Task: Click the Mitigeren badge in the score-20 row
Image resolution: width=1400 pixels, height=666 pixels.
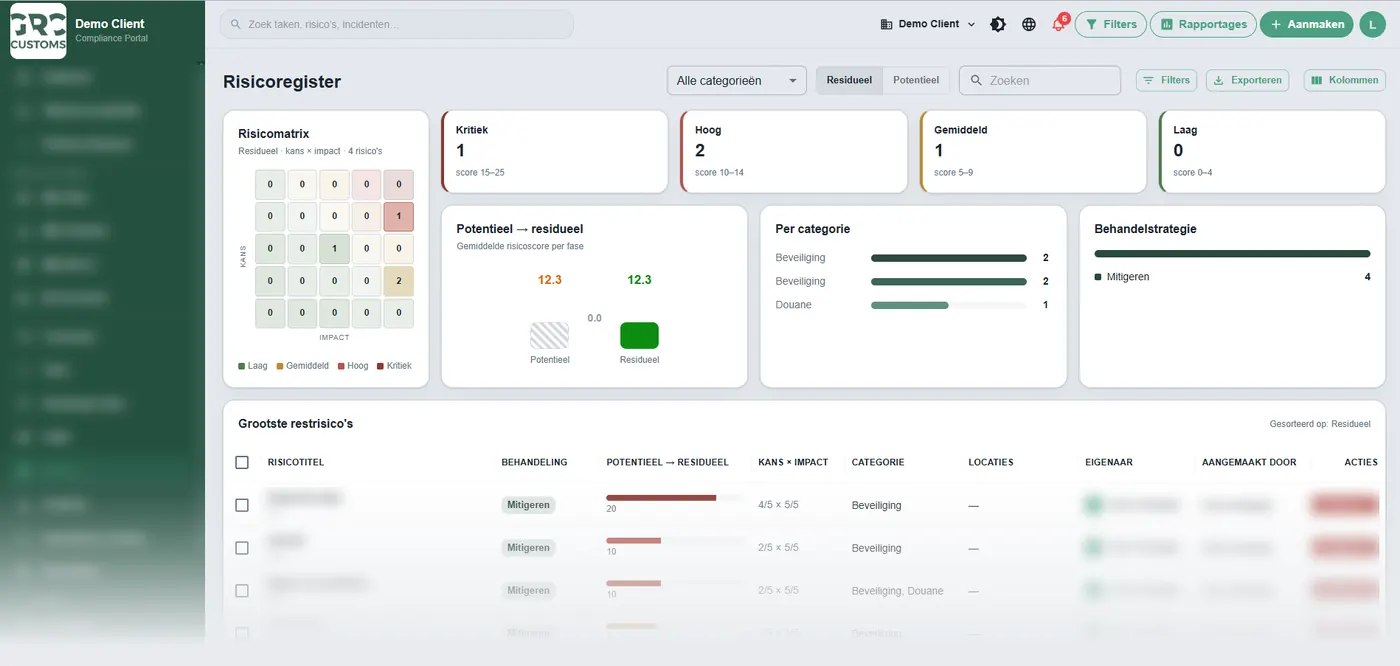Action: tap(528, 505)
